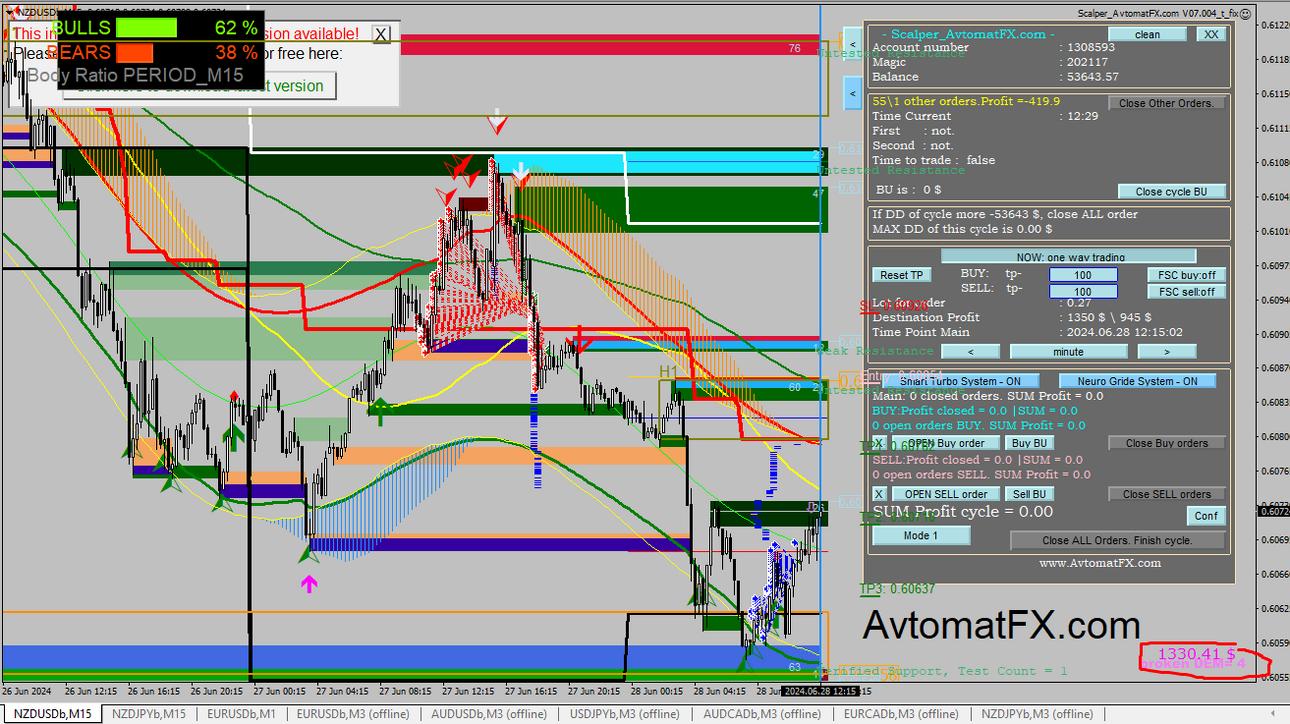The image size is (1290, 724).
Task: Click the magenta up arrow on the chart
Action: [309, 583]
